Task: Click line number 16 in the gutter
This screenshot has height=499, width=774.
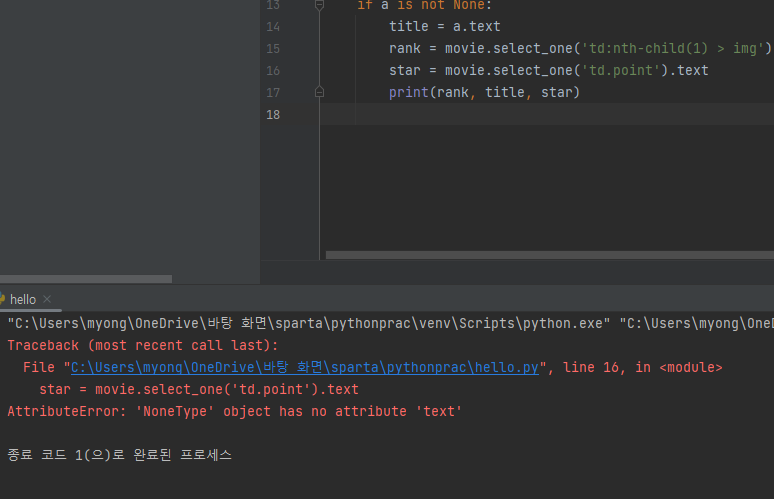Action: click(x=273, y=71)
